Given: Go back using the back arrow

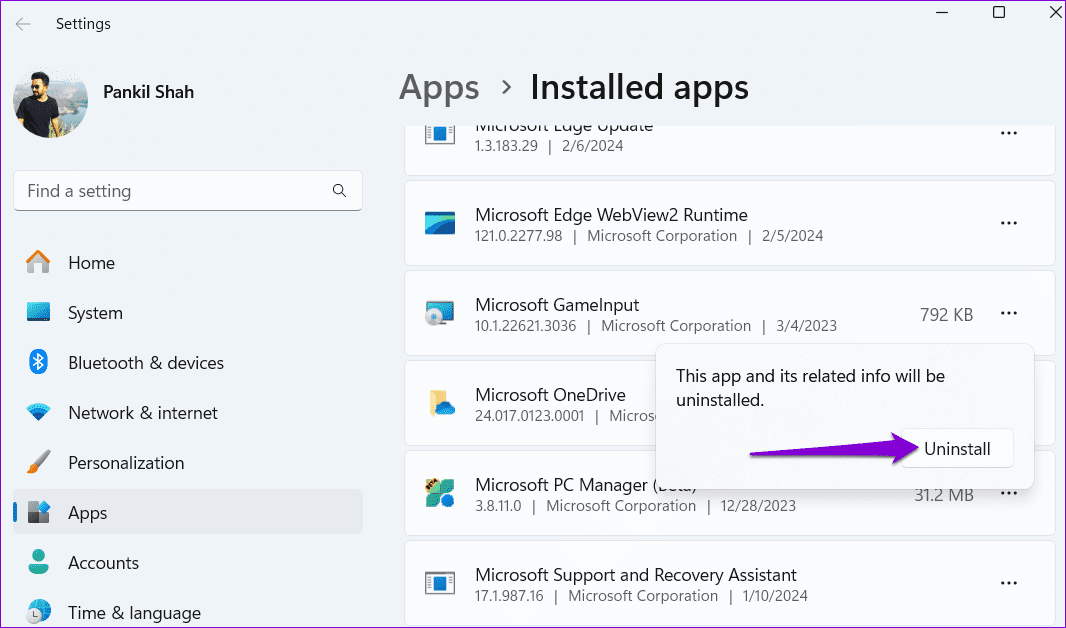Looking at the screenshot, I should point(22,23).
